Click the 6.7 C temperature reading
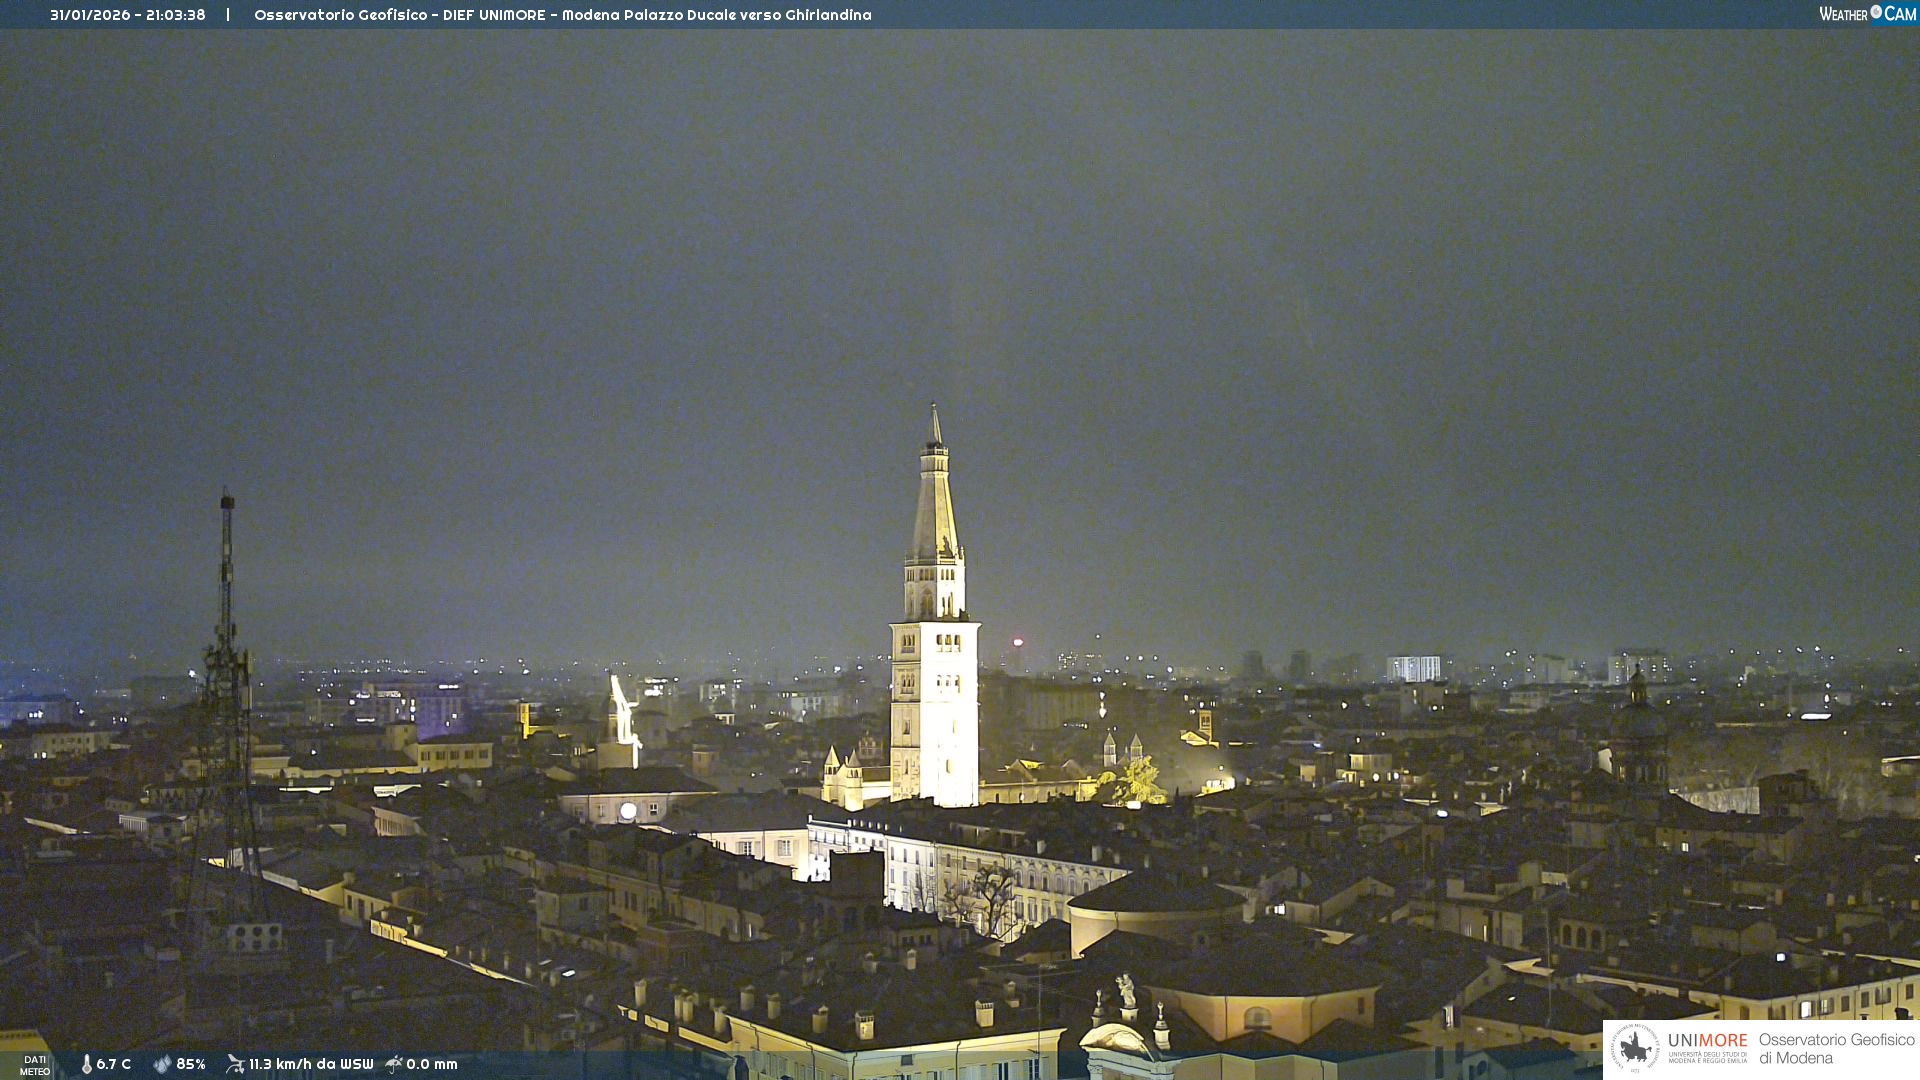Image resolution: width=1920 pixels, height=1080 pixels. pyautogui.click(x=114, y=1064)
